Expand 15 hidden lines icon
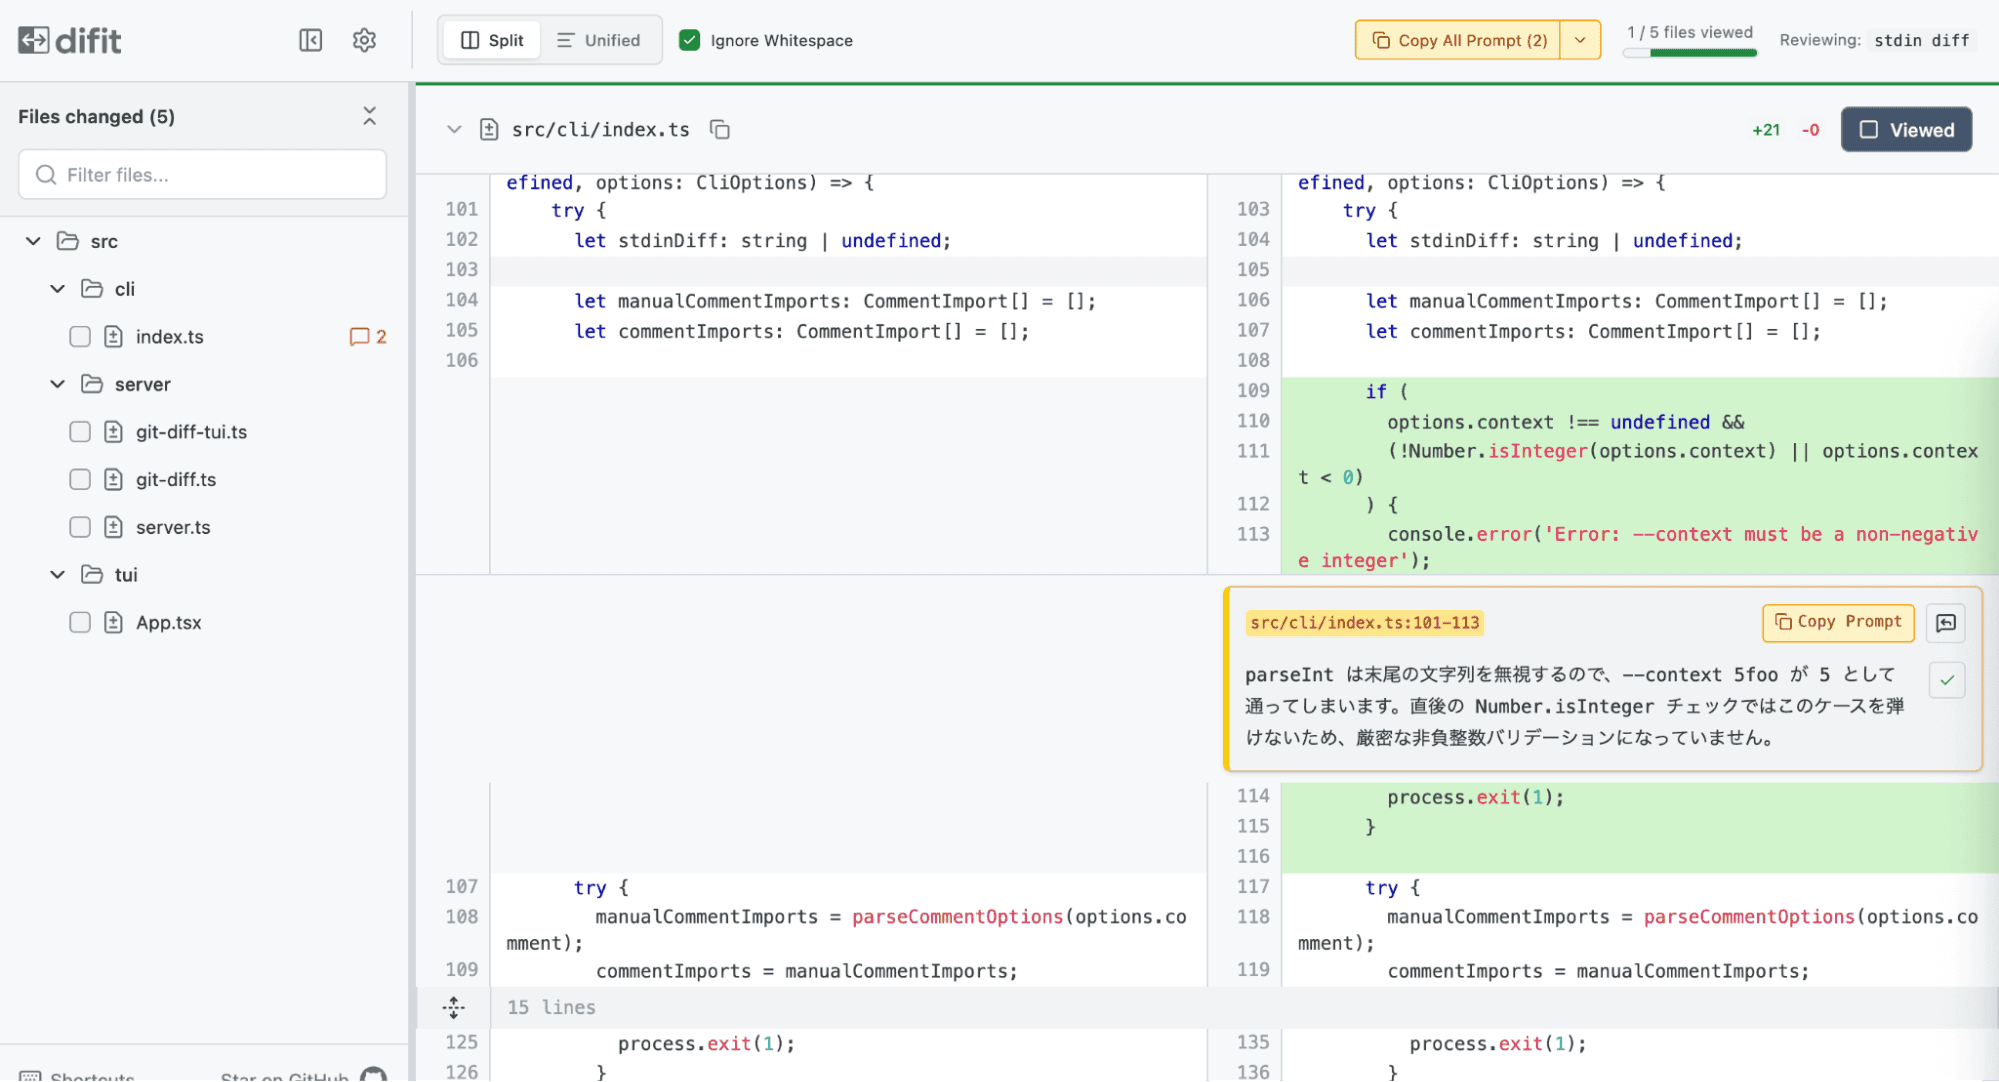 tap(453, 1007)
